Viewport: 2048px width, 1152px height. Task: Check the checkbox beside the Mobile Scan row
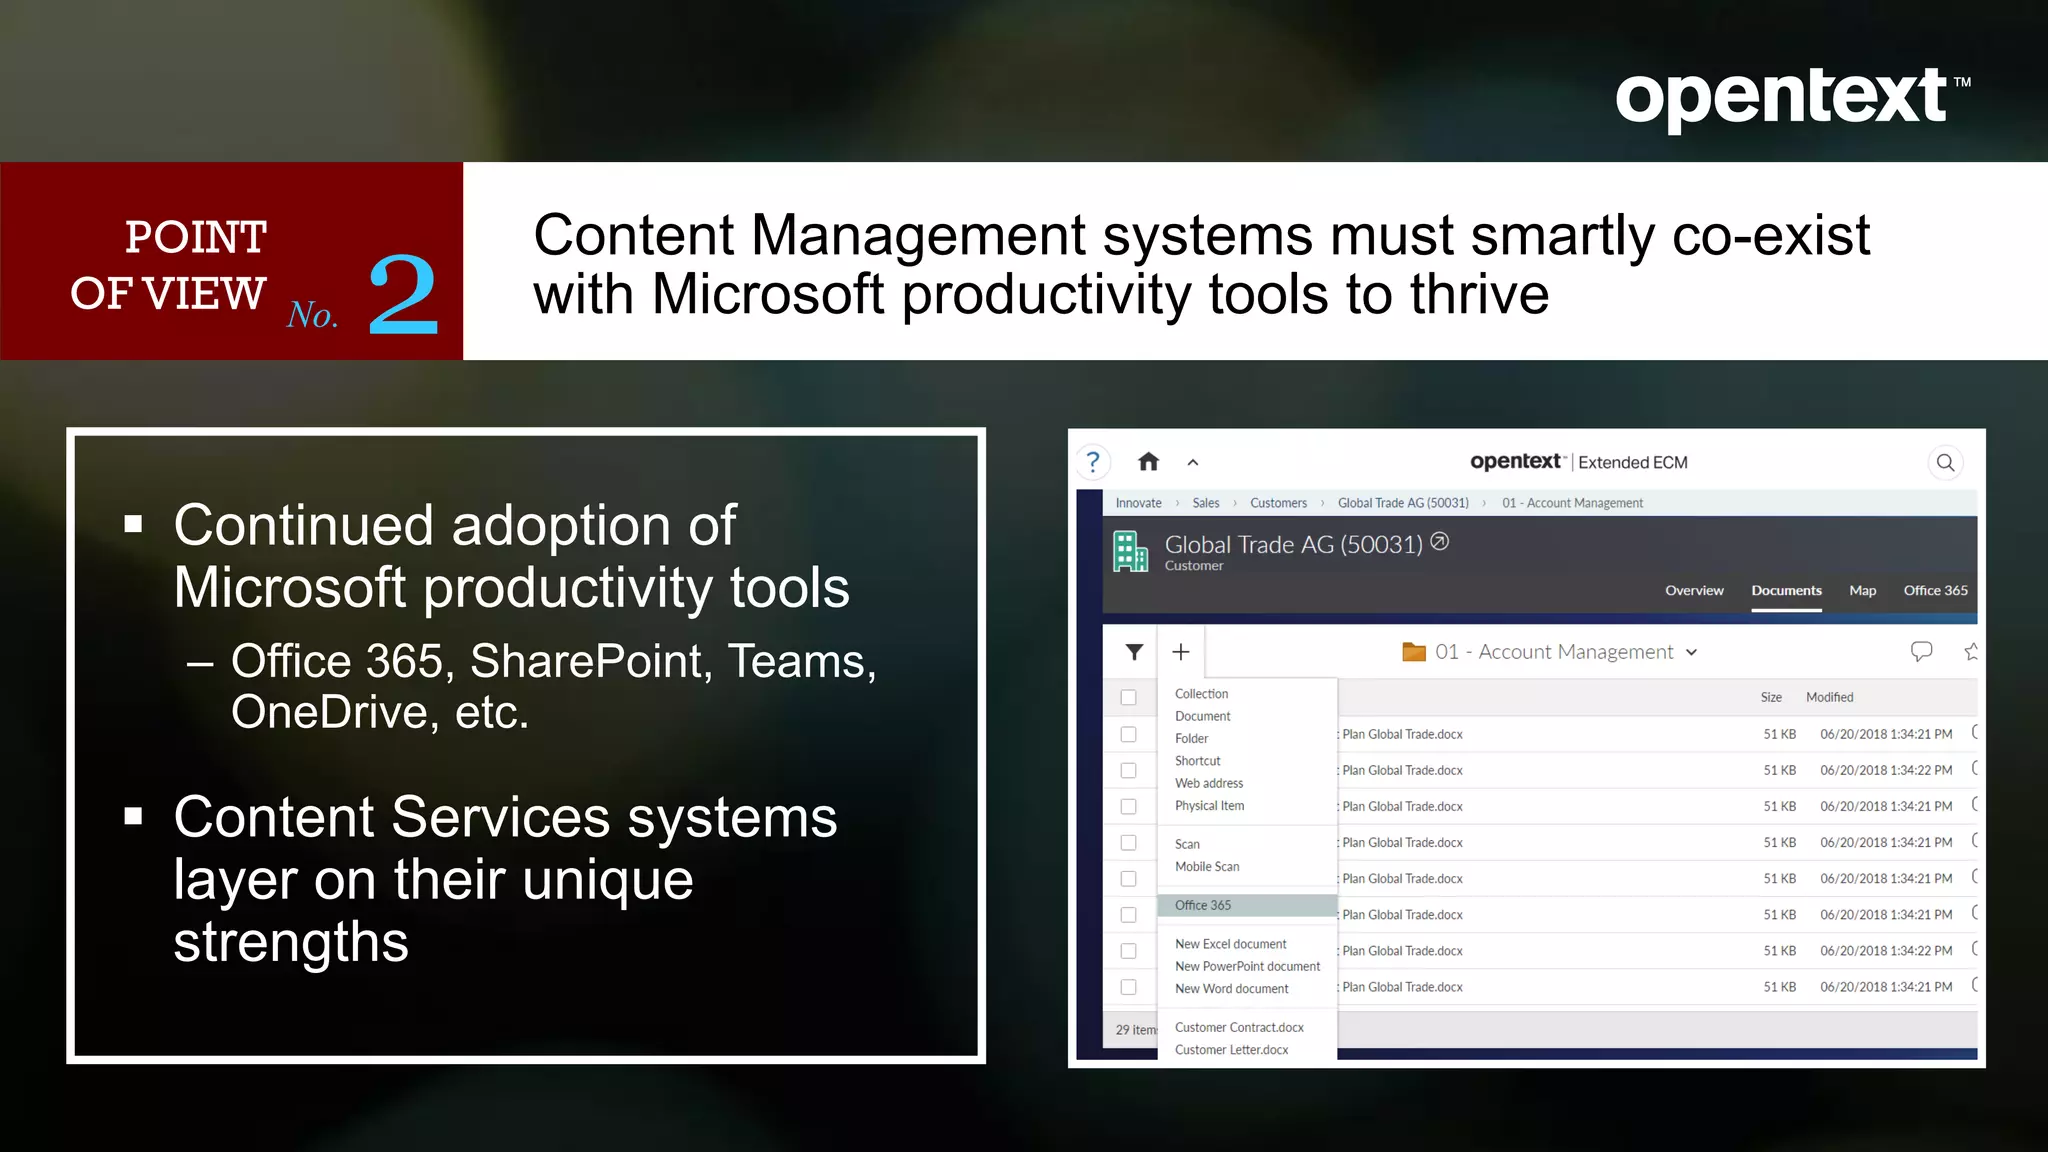point(1129,878)
